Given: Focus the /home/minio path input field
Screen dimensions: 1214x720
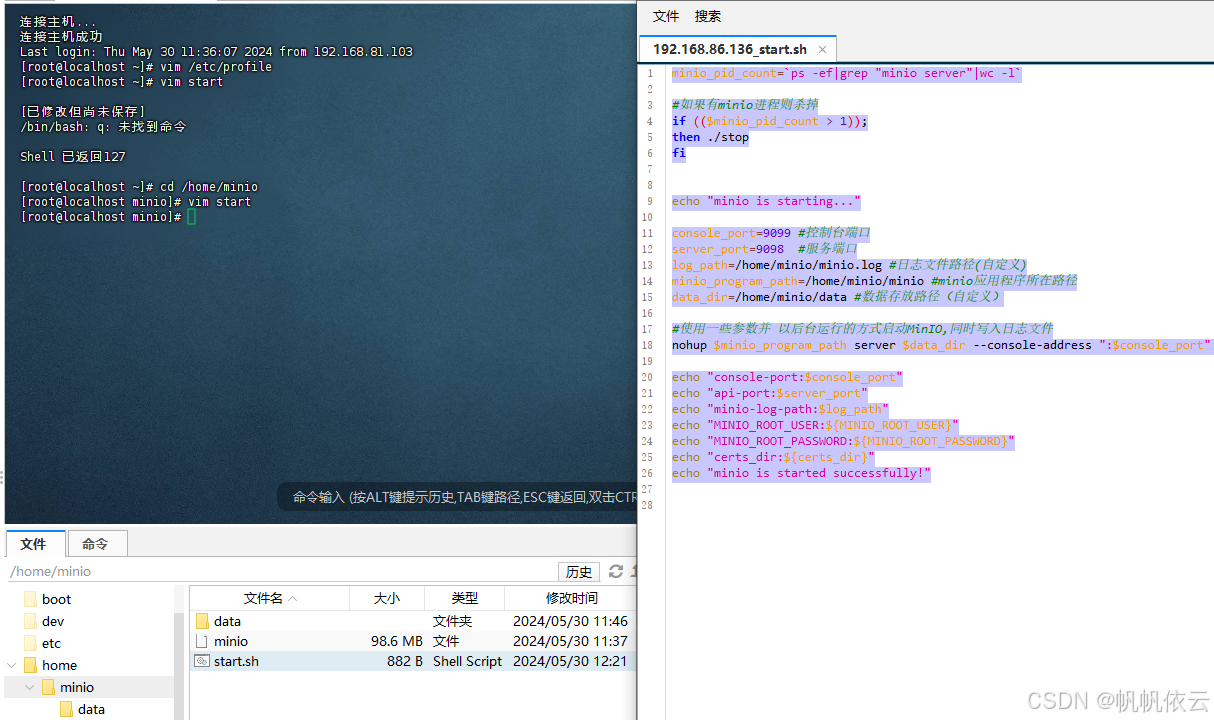Looking at the screenshot, I should (x=280, y=572).
